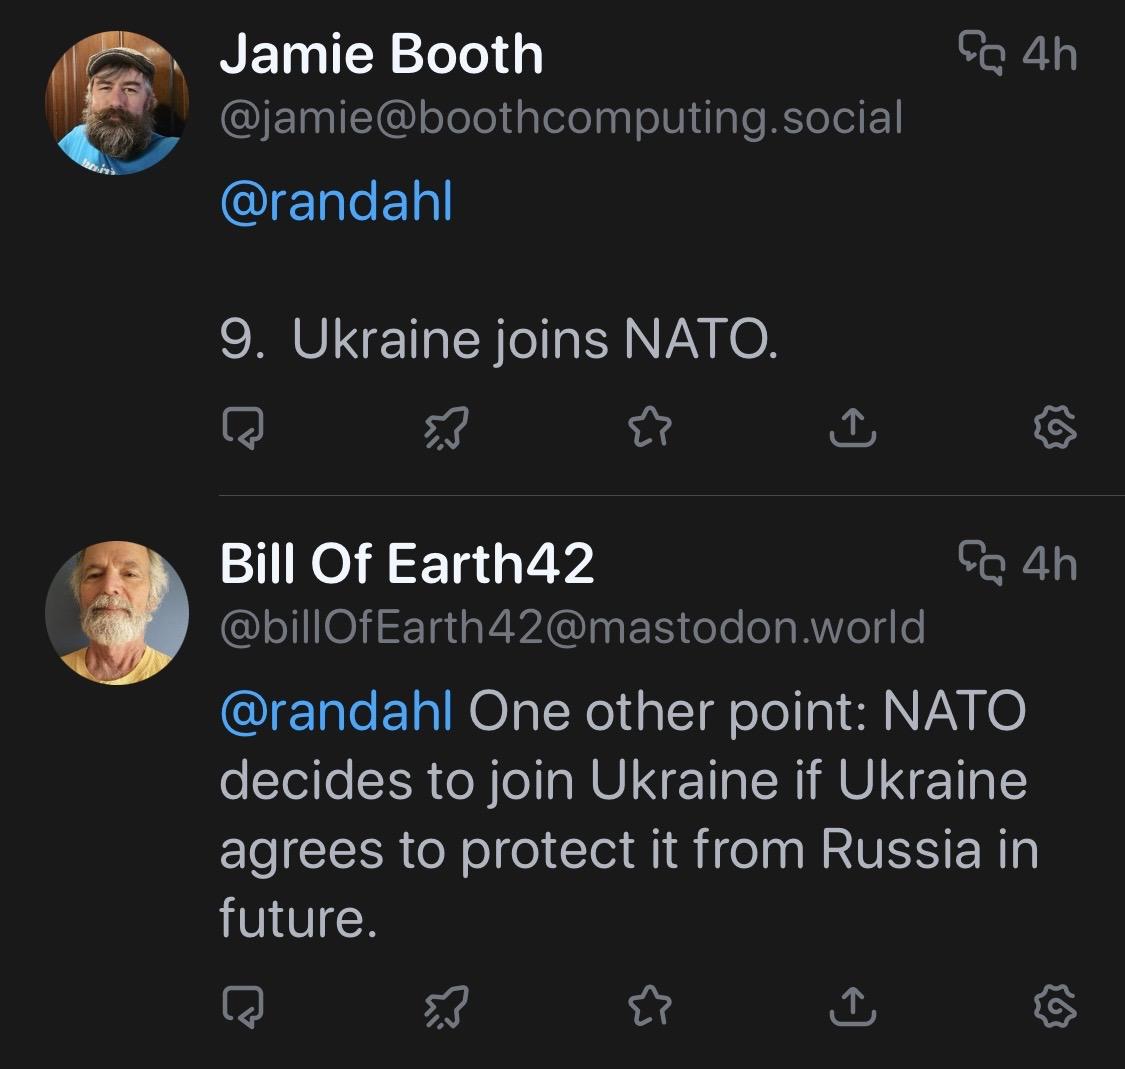Open @randahl mention in Bill's post
The width and height of the screenshot is (1125, 1069).
click(x=336, y=712)
